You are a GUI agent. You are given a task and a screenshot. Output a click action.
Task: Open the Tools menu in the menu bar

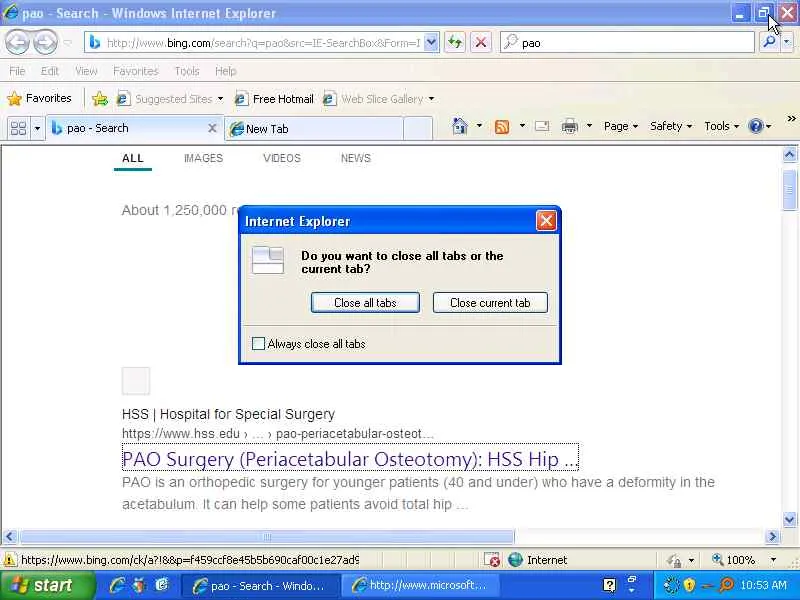pos(187,71)
